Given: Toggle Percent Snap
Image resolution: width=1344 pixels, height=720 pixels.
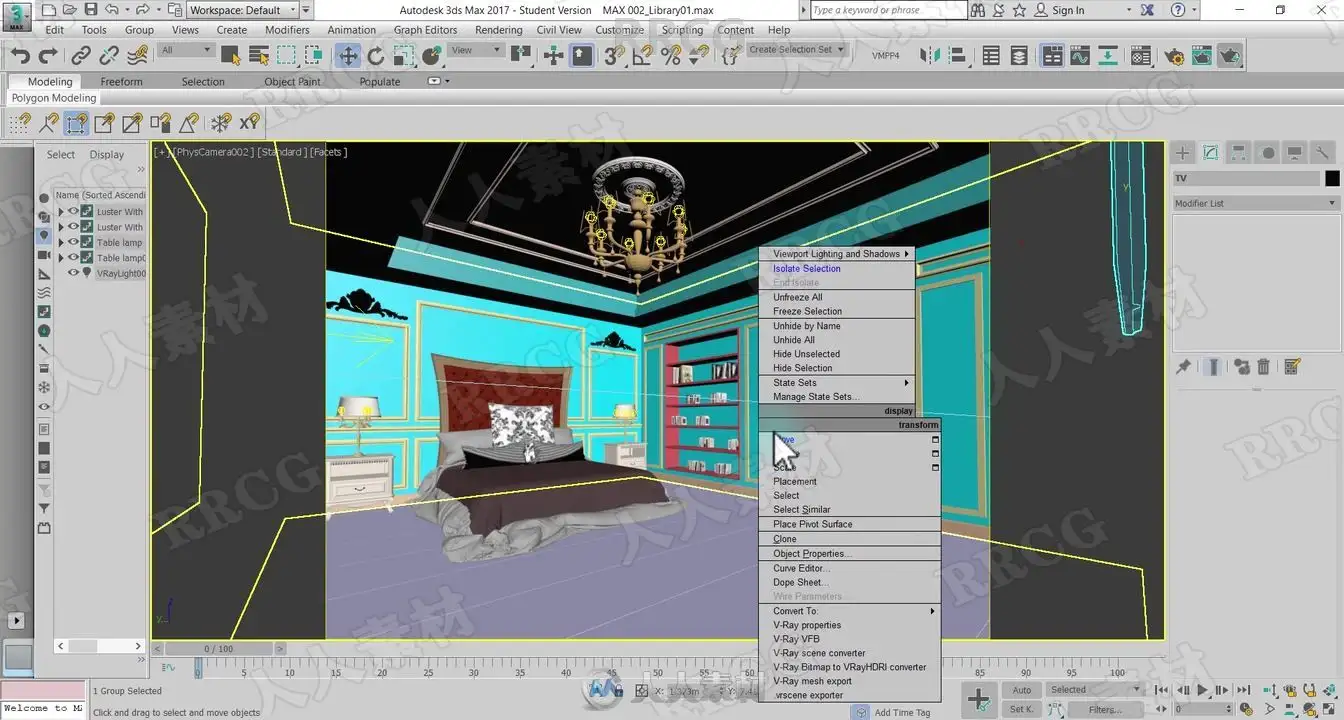Looking at the screenshot, I should (x=671, y=56).
